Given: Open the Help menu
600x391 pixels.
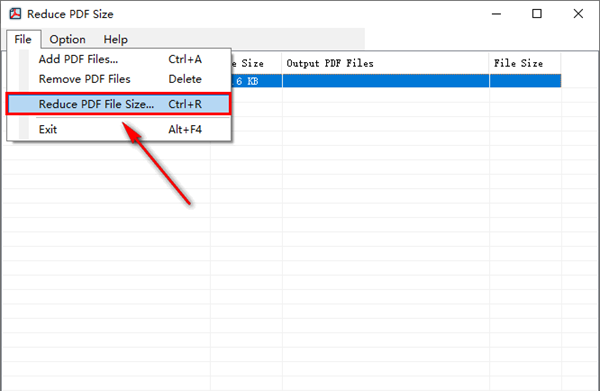Looking at the screenshot, I should [116, 39].
